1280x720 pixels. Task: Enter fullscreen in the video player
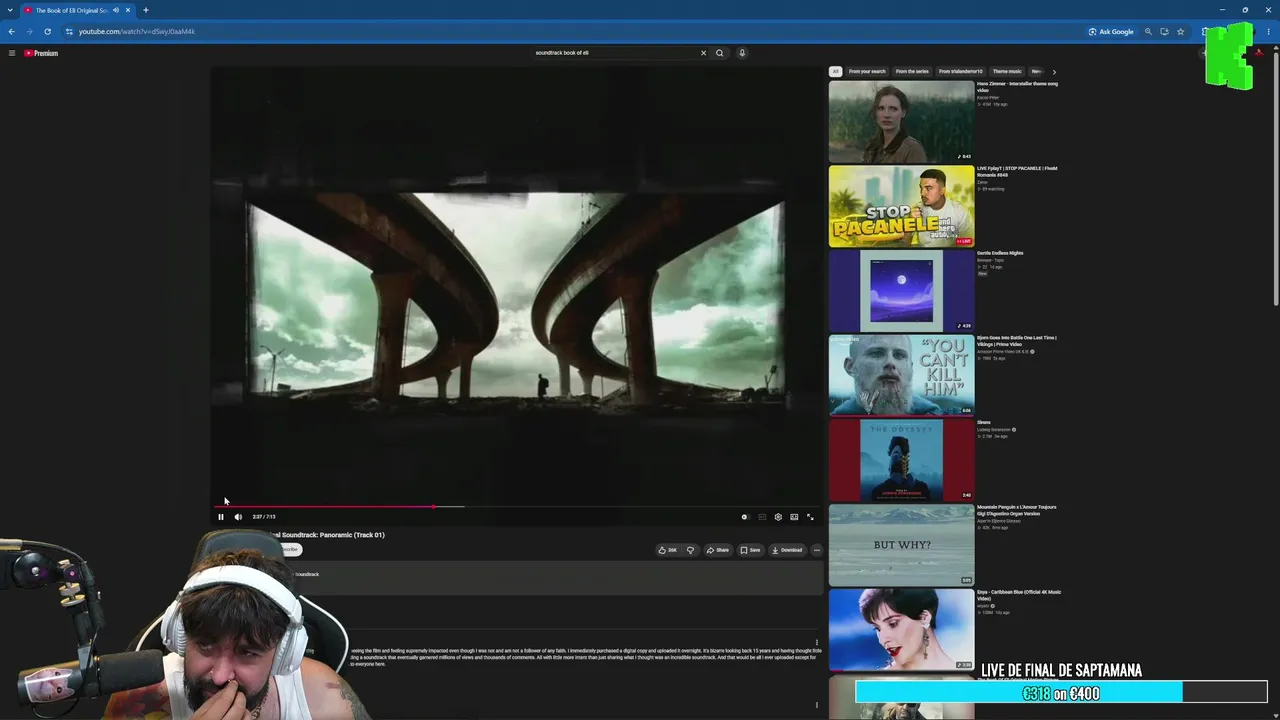click(810, 517)
